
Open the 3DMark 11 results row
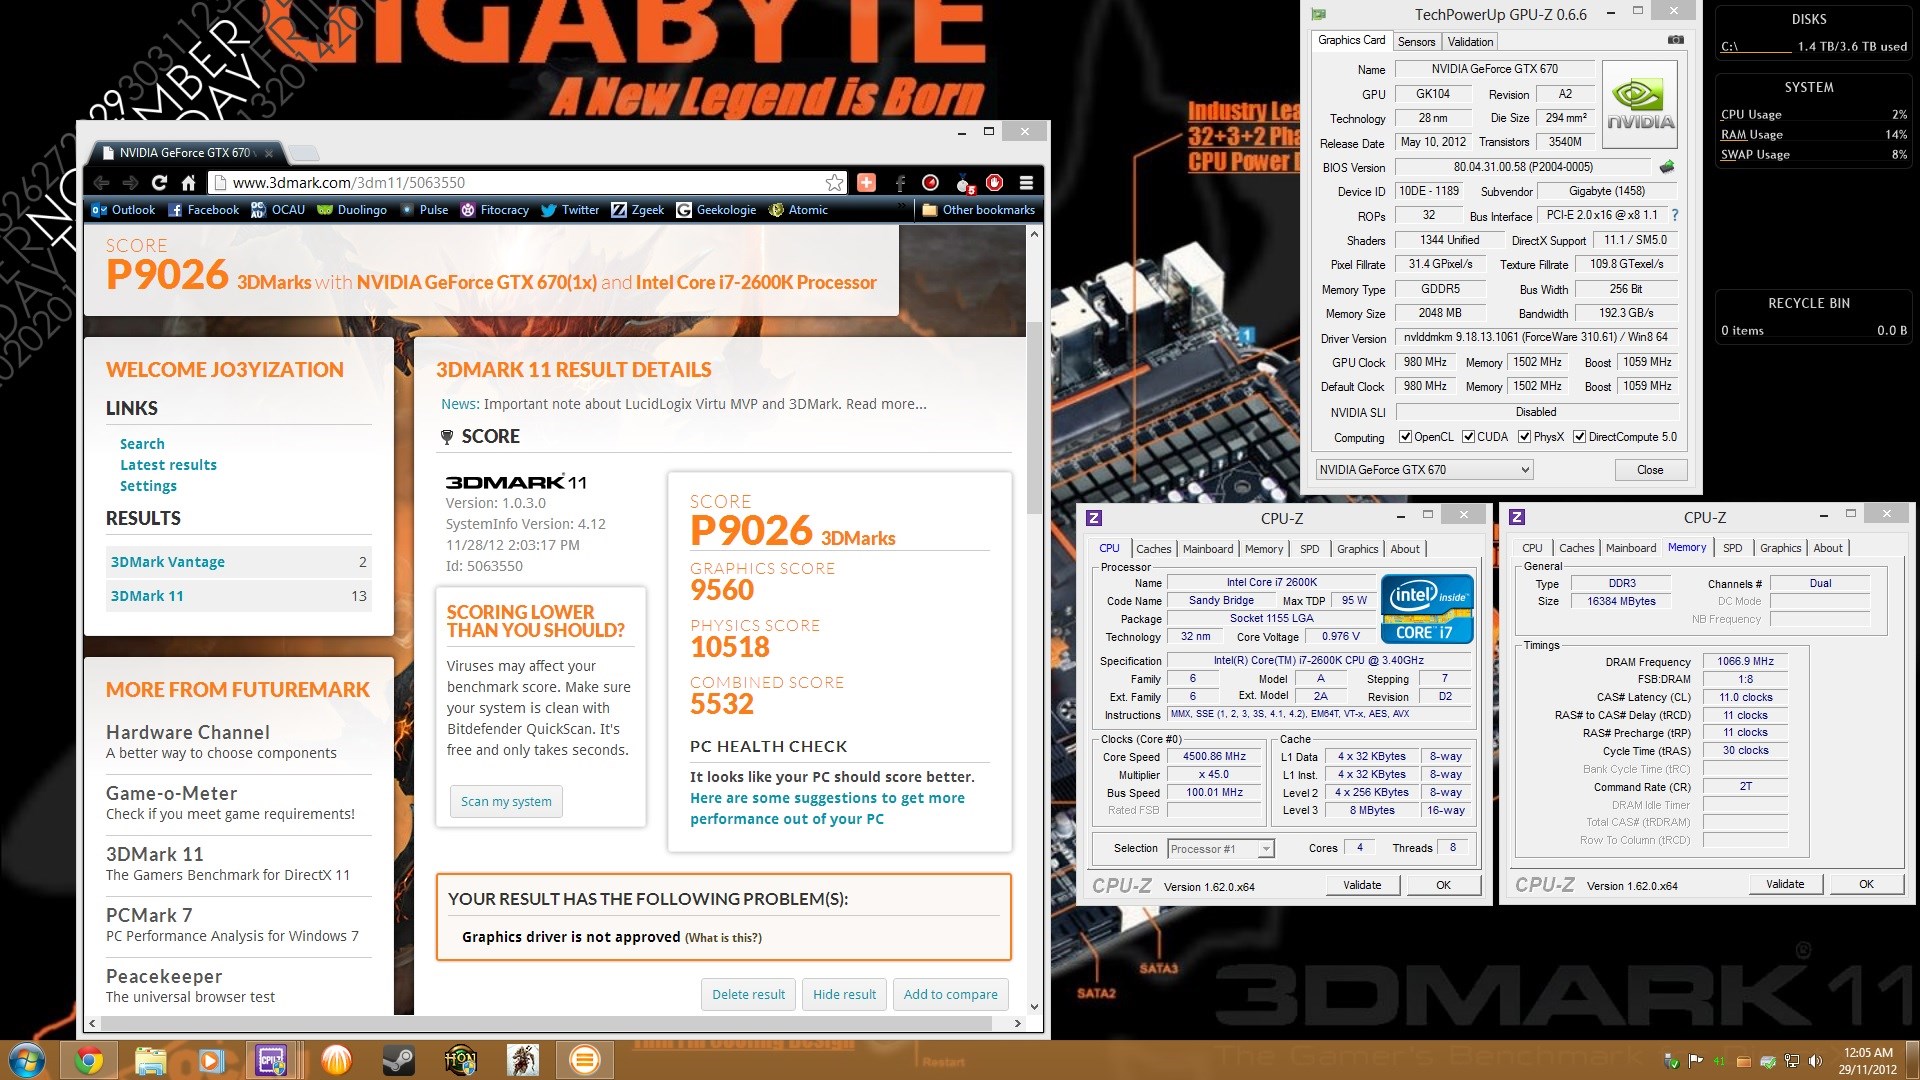point(238,596)
